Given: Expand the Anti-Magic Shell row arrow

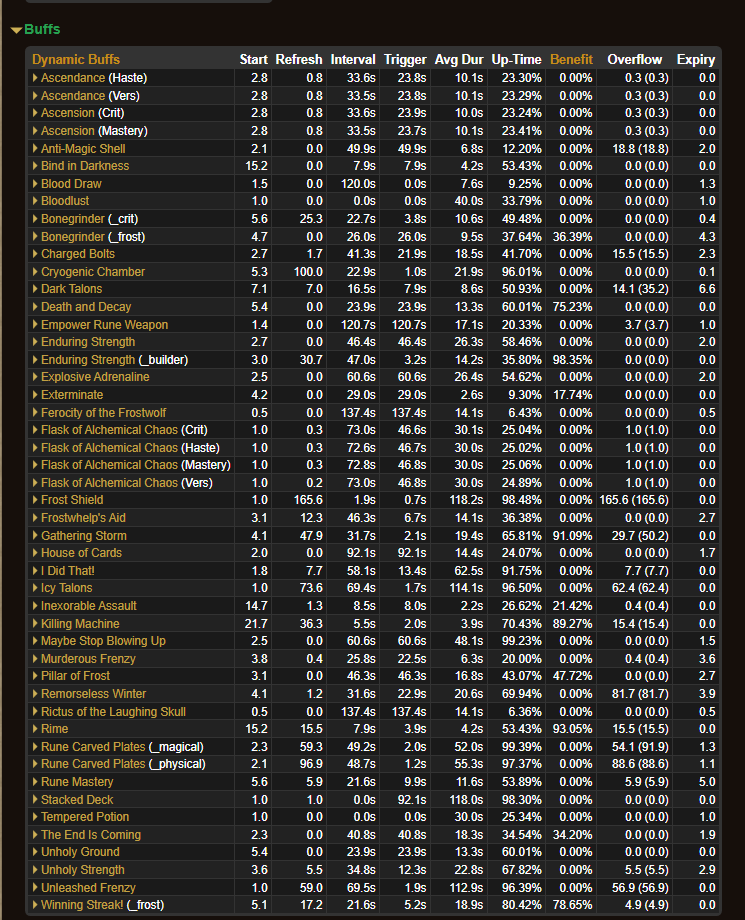Looking at the screenshot, I should pos(35,148).
